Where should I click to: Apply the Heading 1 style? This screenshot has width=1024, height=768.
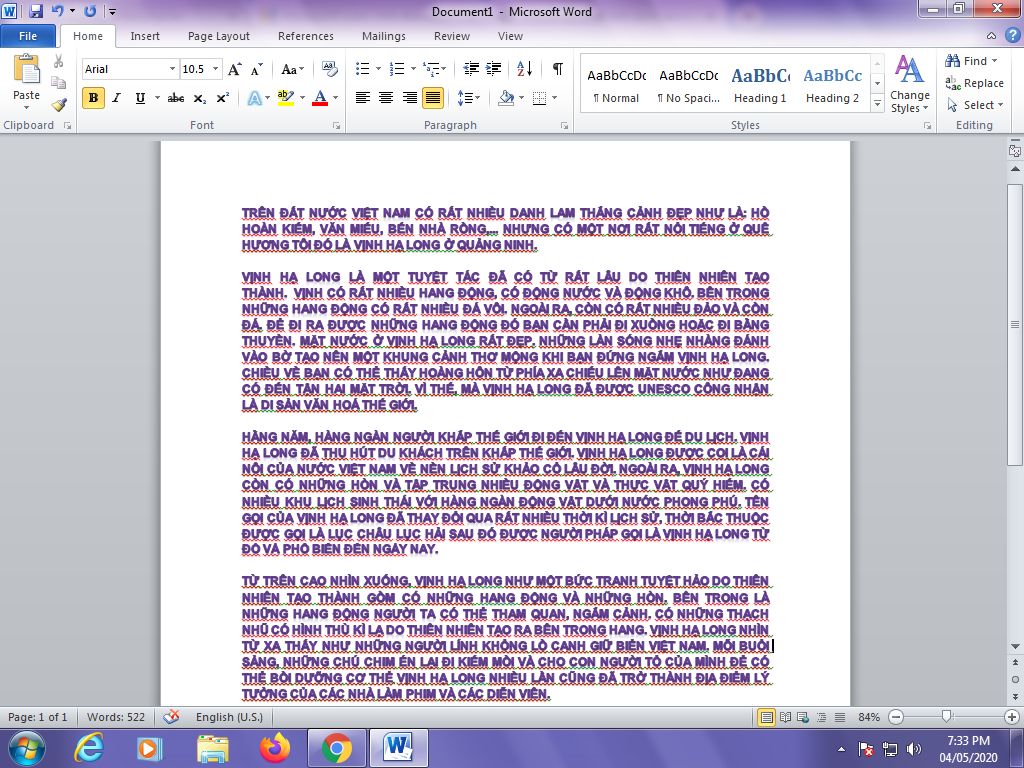(x=760, y=85)
